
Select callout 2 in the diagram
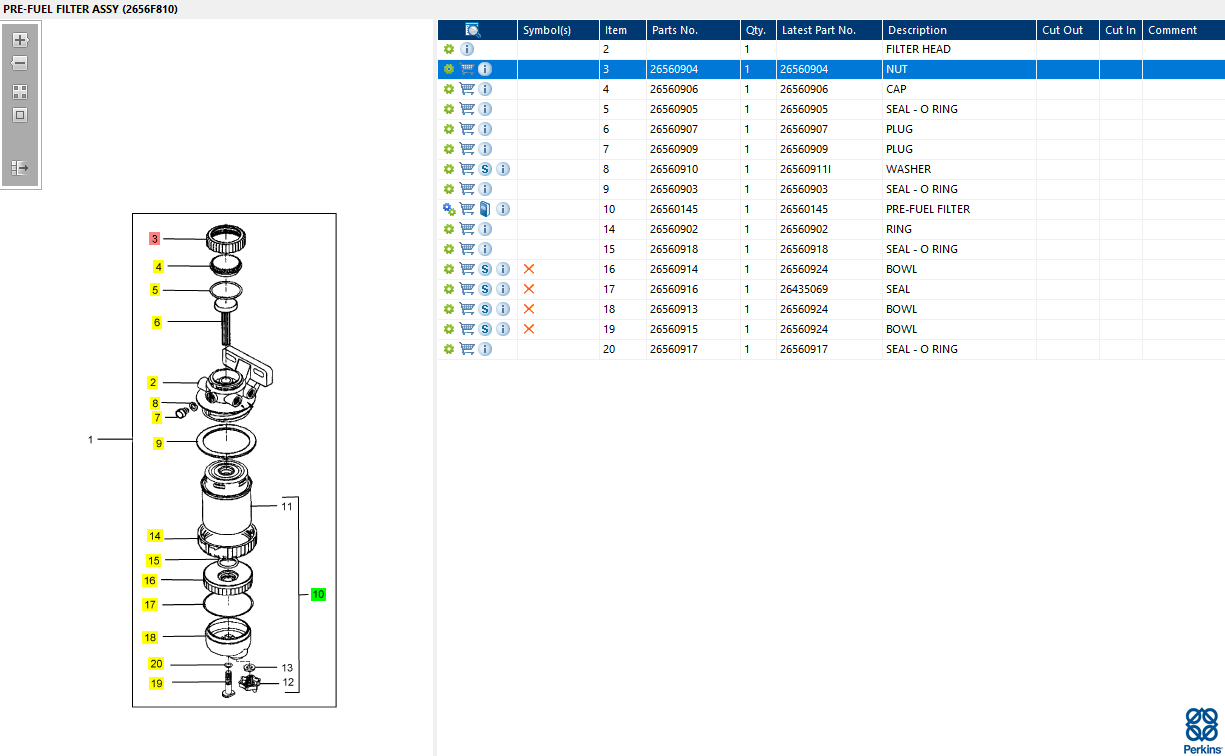153,382
